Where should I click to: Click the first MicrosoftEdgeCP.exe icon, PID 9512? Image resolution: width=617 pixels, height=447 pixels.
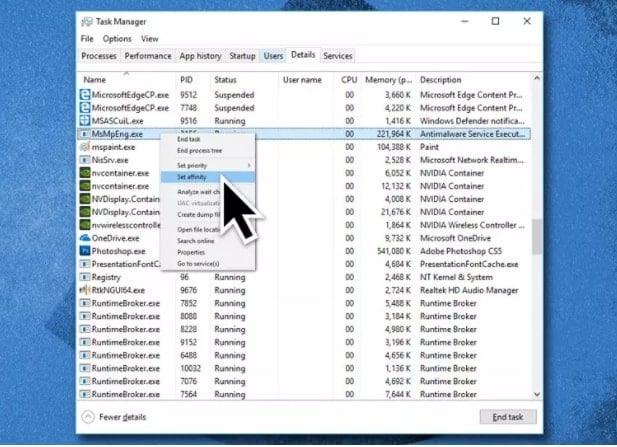(85, 95)
